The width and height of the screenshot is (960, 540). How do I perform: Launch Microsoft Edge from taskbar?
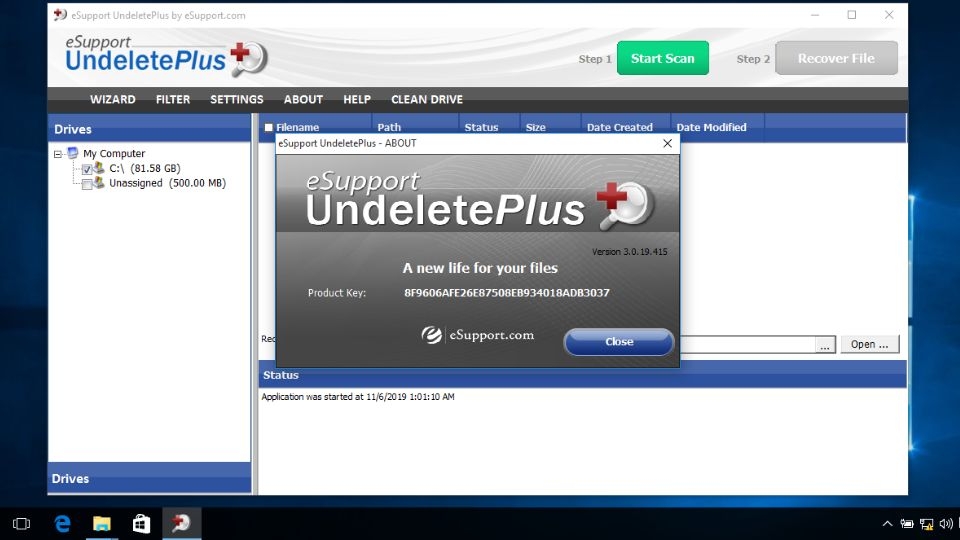[62, 523]
